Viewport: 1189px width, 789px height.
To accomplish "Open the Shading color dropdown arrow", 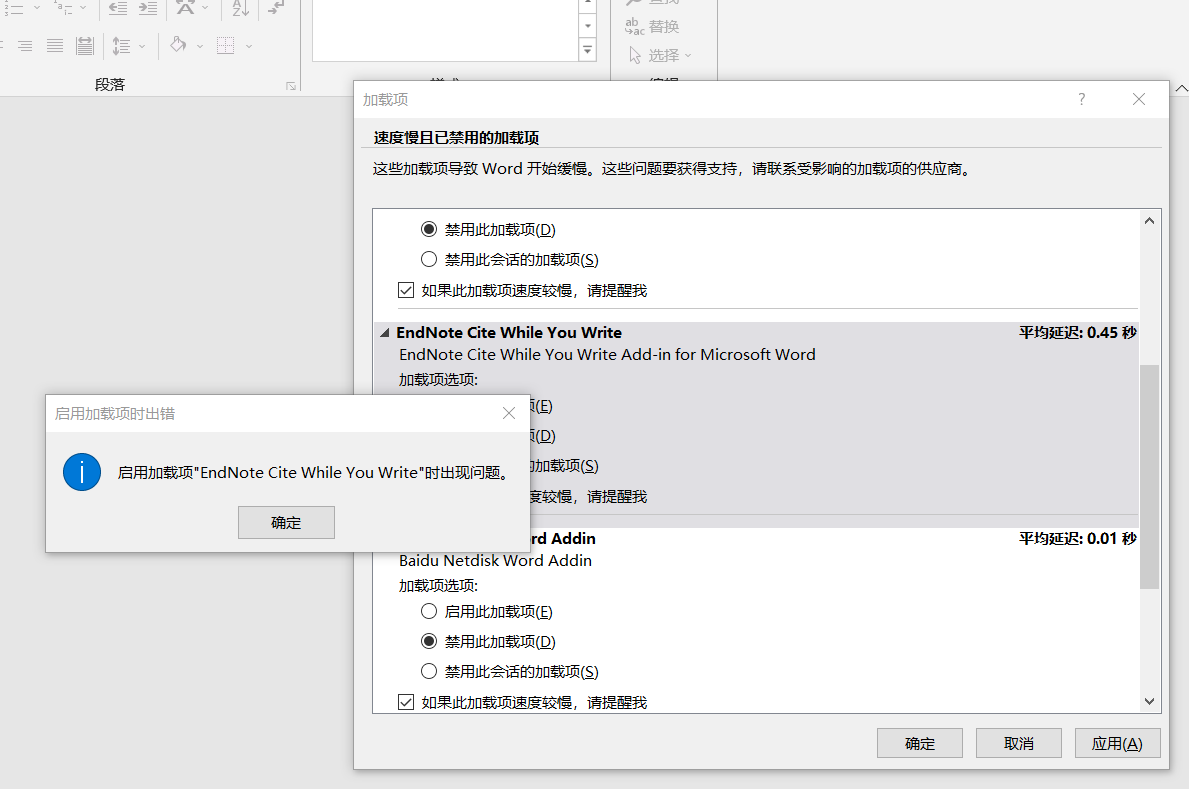I will (x=200, y=46).
